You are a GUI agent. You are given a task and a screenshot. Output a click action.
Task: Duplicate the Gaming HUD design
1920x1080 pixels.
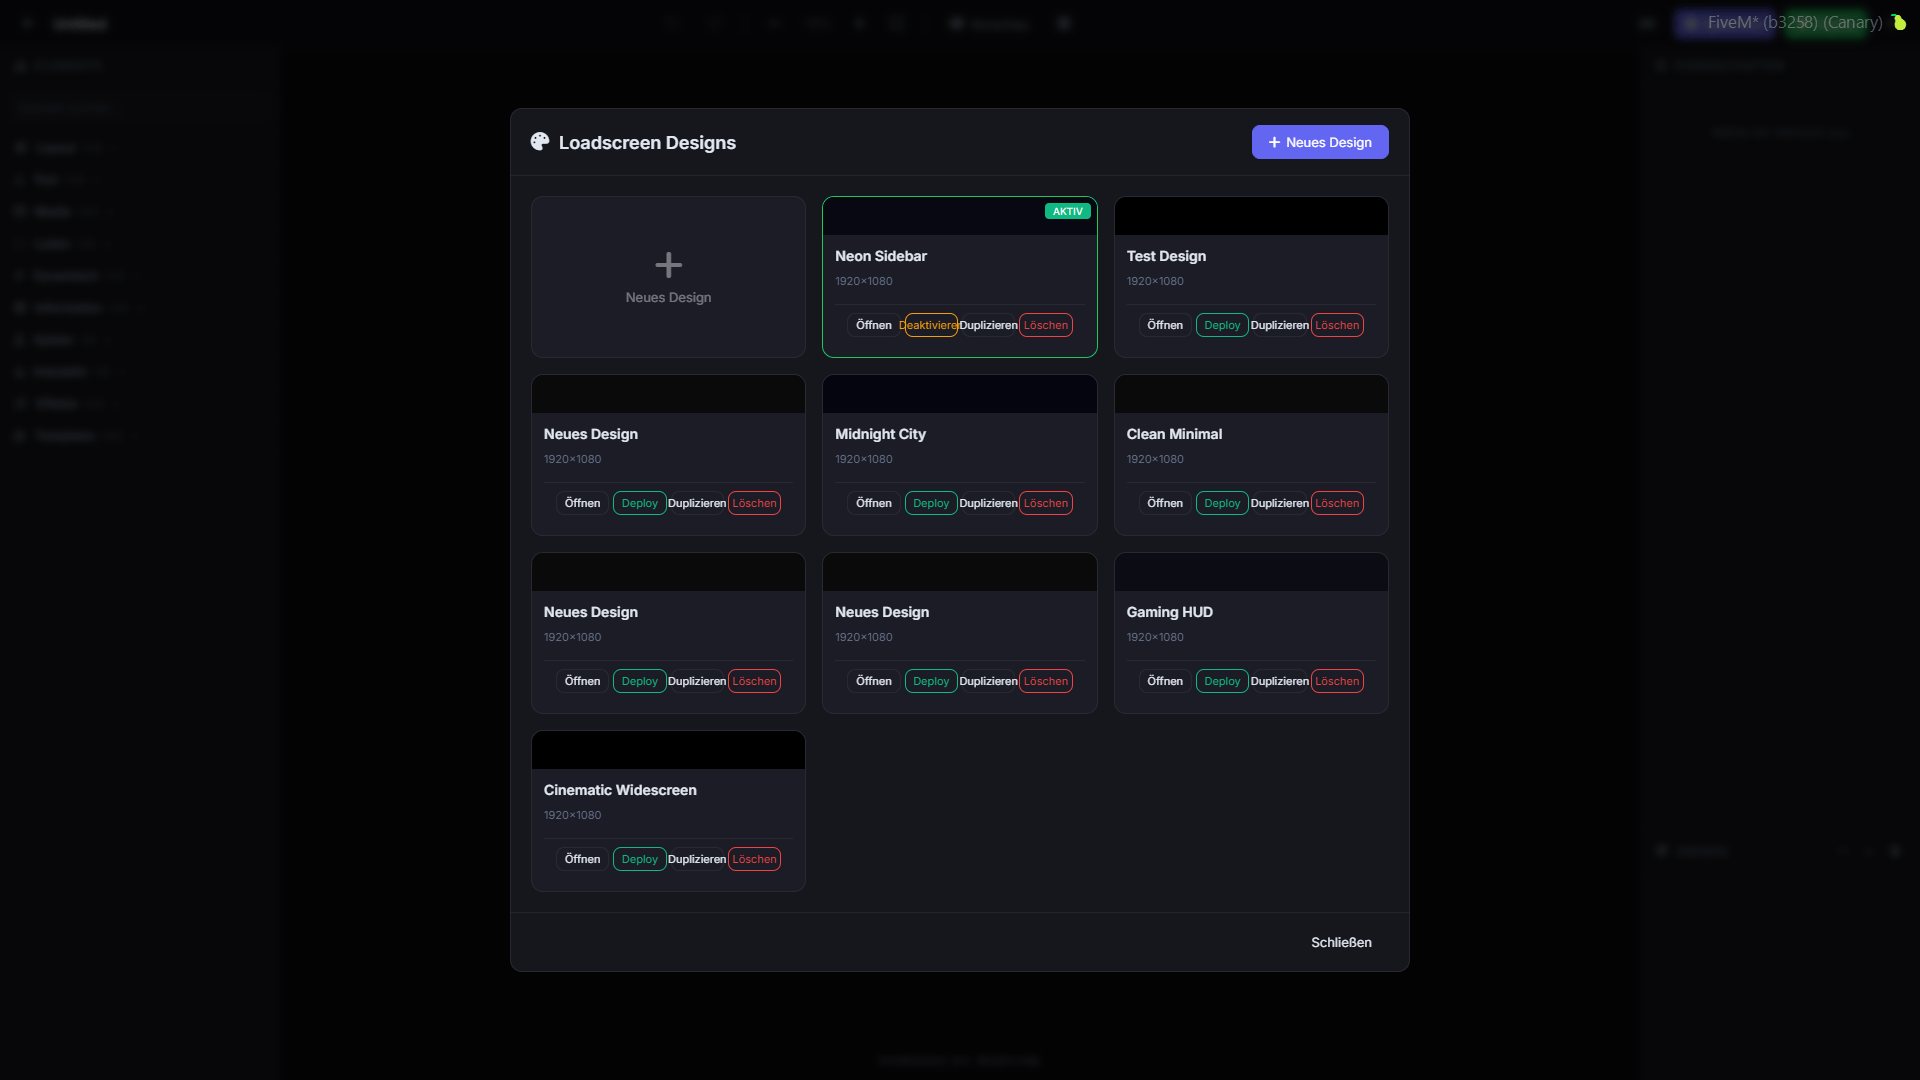pyautogui.click(x=1279, y=681)
